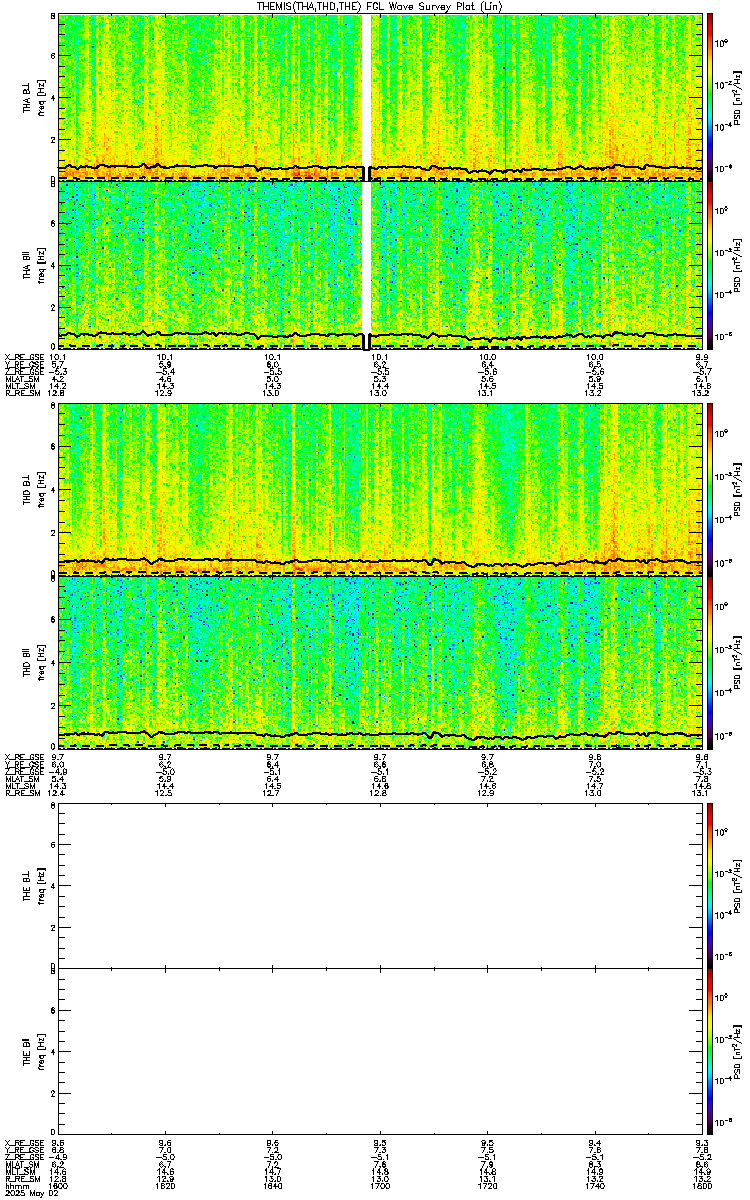Click the PSD units label beside THA B-perpendicular color bar
Screen dimensions: 750x1200
[740, 97]
